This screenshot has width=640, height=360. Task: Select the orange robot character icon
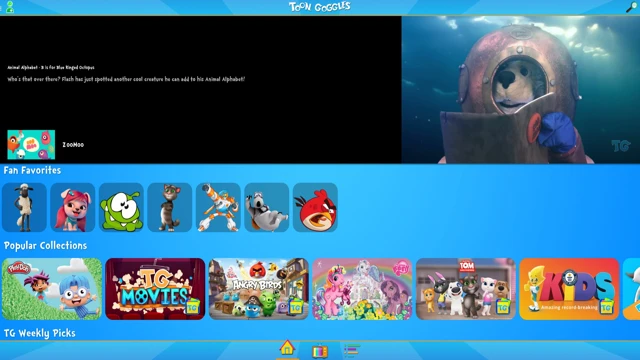[x=218, y=207]
